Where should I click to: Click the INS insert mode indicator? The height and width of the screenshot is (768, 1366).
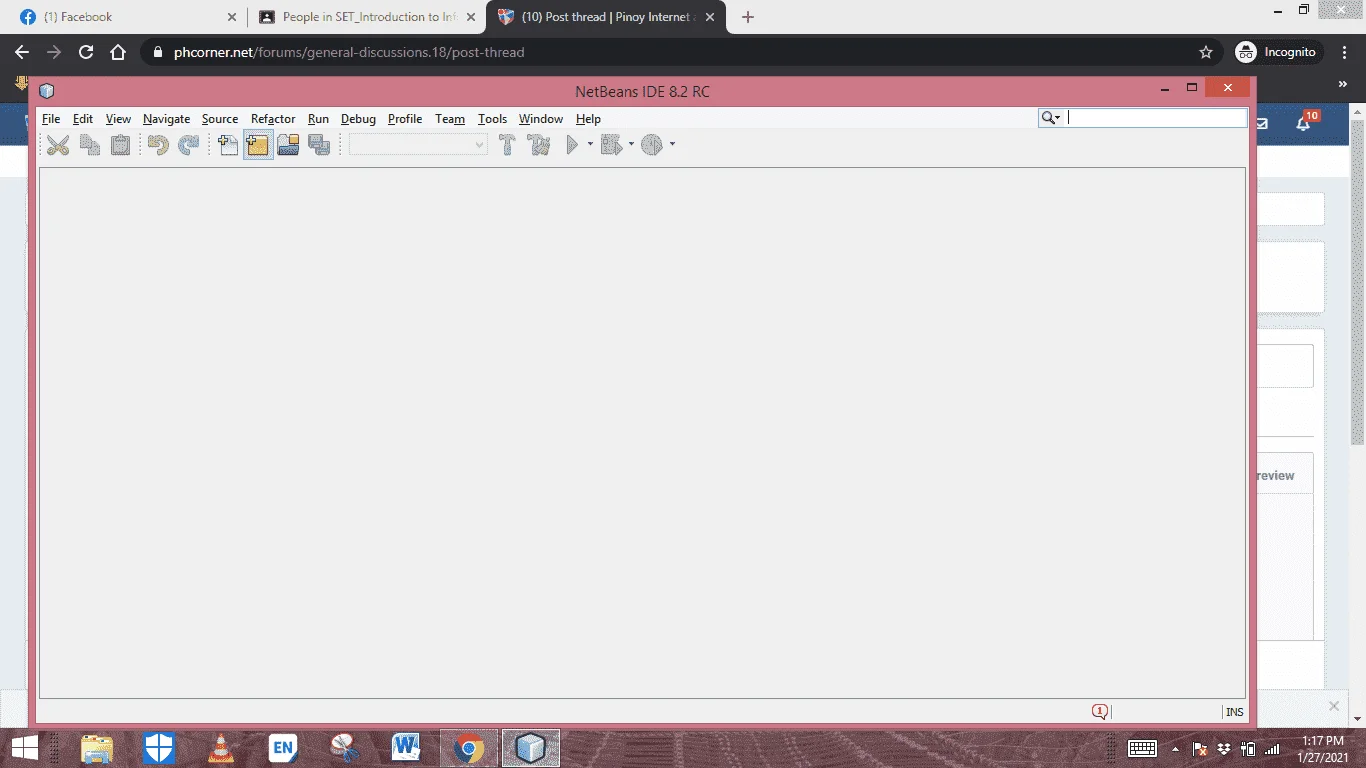pyautogui.click(x=1235, y=712)
